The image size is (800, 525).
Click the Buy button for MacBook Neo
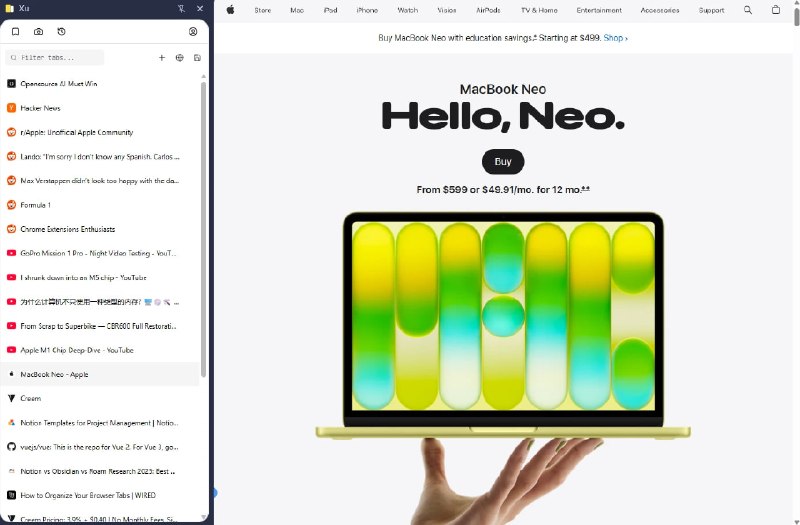503,162
